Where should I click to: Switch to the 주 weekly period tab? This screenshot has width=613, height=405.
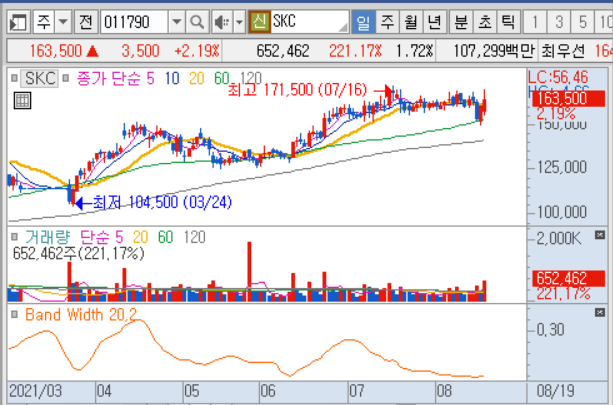click(x=387, y=22)
